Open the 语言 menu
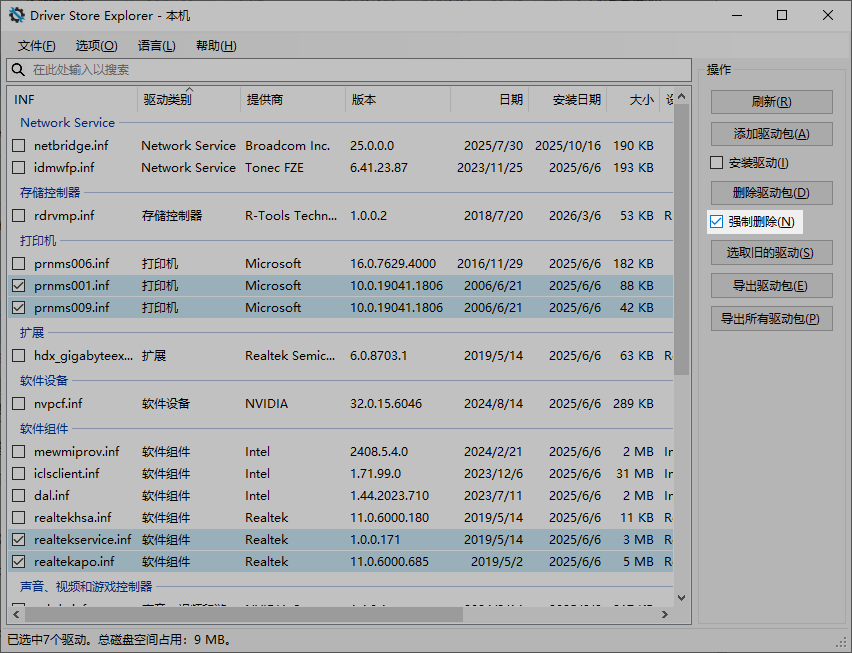This screenshot has width=852, height=653. tap(156, 46)
